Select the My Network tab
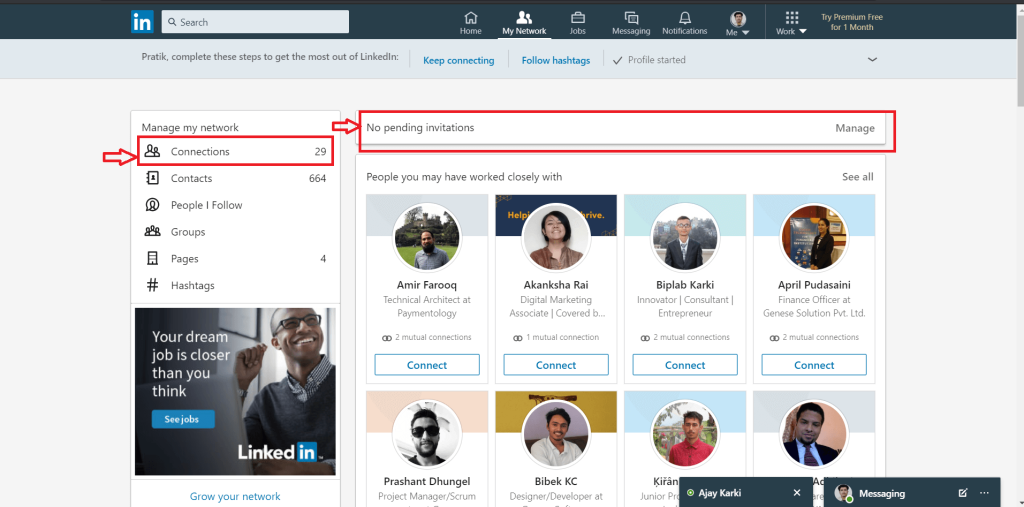 pos(524,23)
